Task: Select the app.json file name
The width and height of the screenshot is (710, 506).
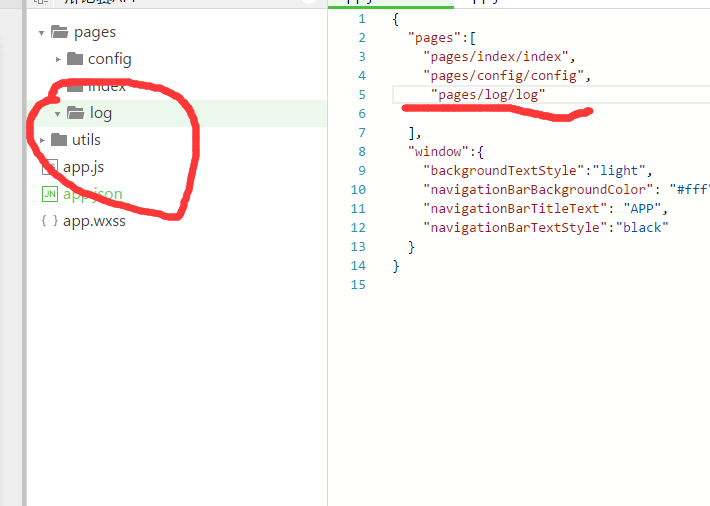Action: (x=93, y=194)
